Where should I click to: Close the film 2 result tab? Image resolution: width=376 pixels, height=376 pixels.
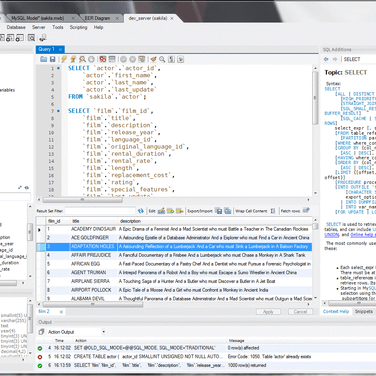pyautogui.click(x=61, y=312)
